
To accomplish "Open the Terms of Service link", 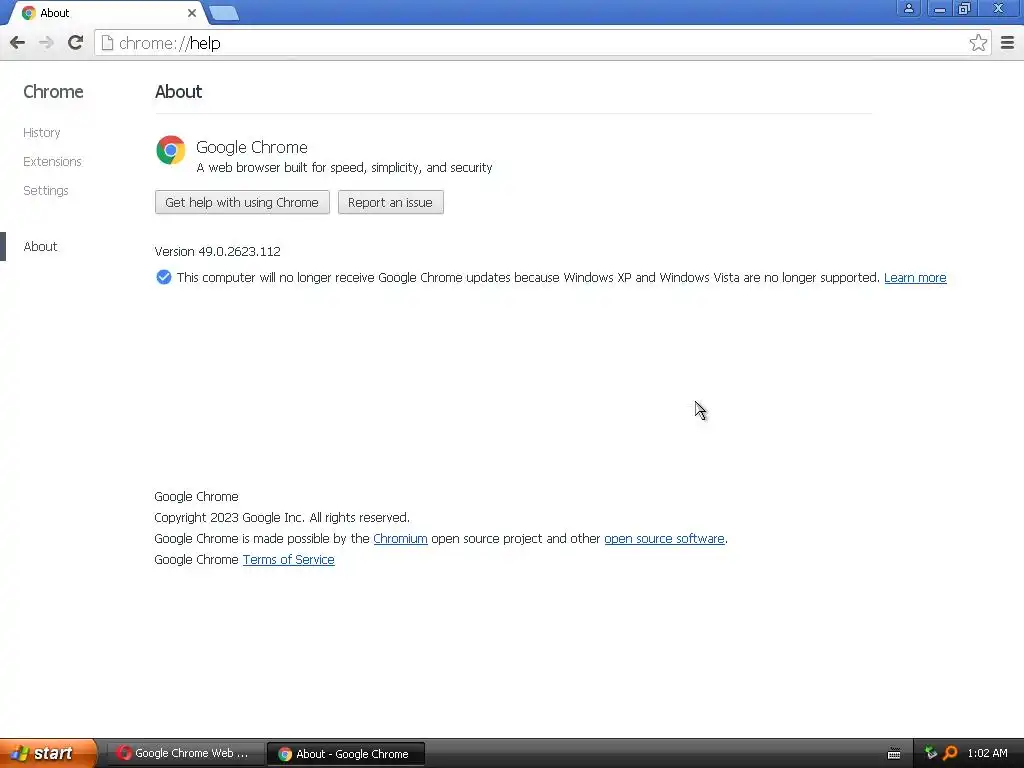I will click(289, 560).
